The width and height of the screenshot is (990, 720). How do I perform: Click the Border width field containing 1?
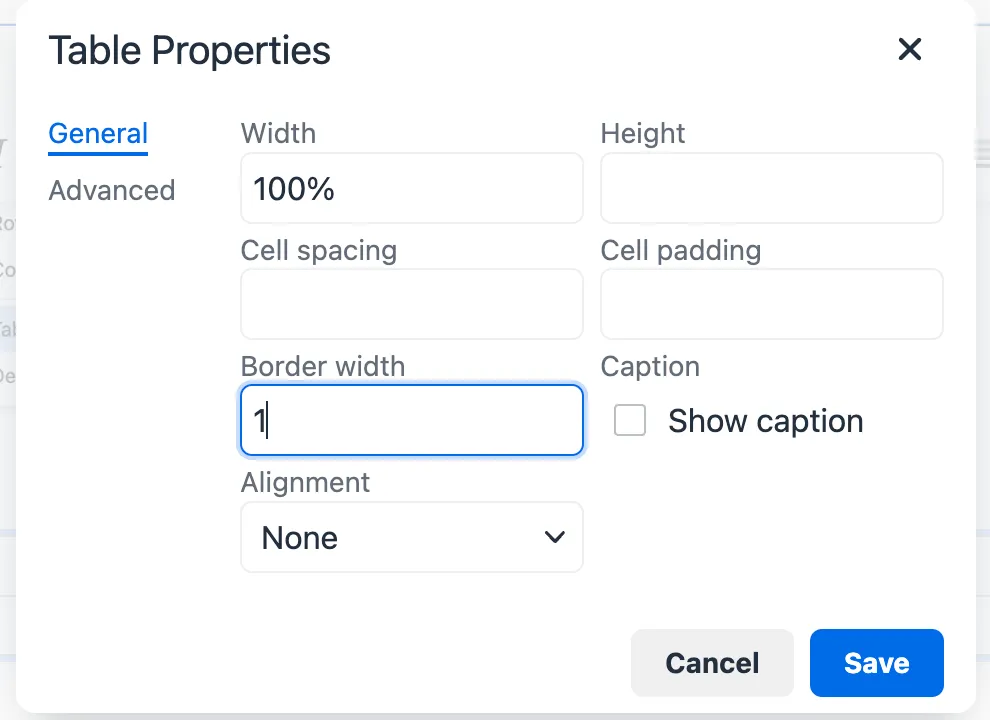tap(411, 421)
